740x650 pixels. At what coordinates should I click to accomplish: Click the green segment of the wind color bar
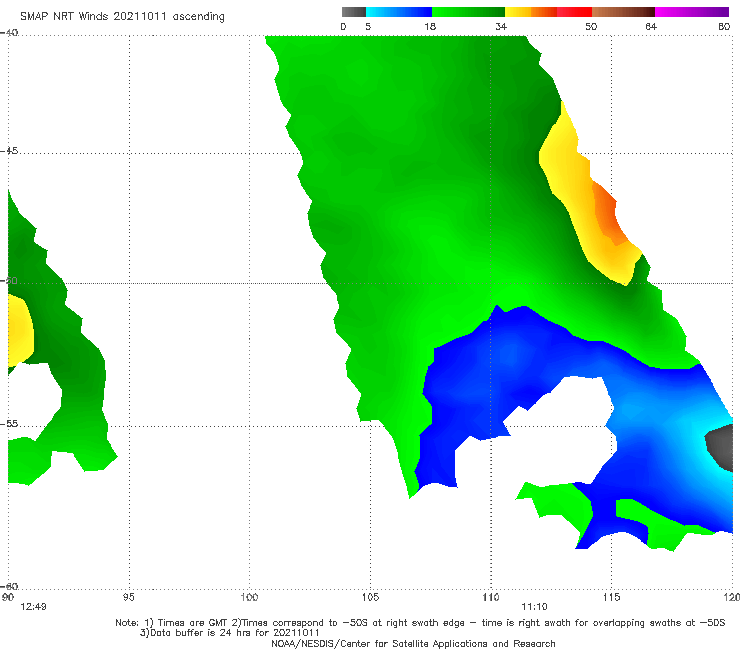click(468, 12)
